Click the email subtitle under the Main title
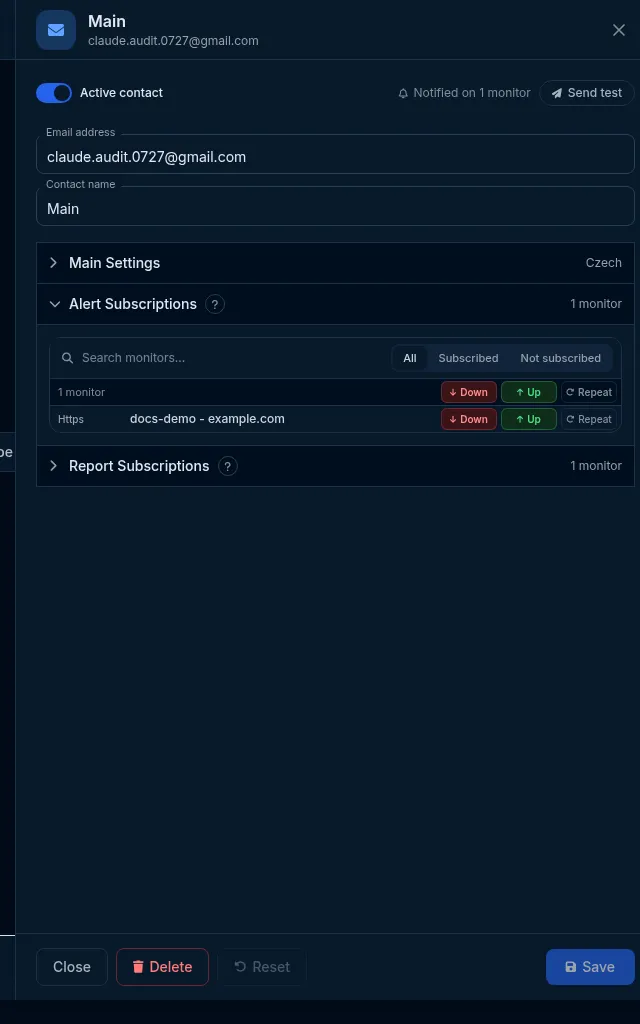Screen dimensions: 640x1024 coord(173,41)
